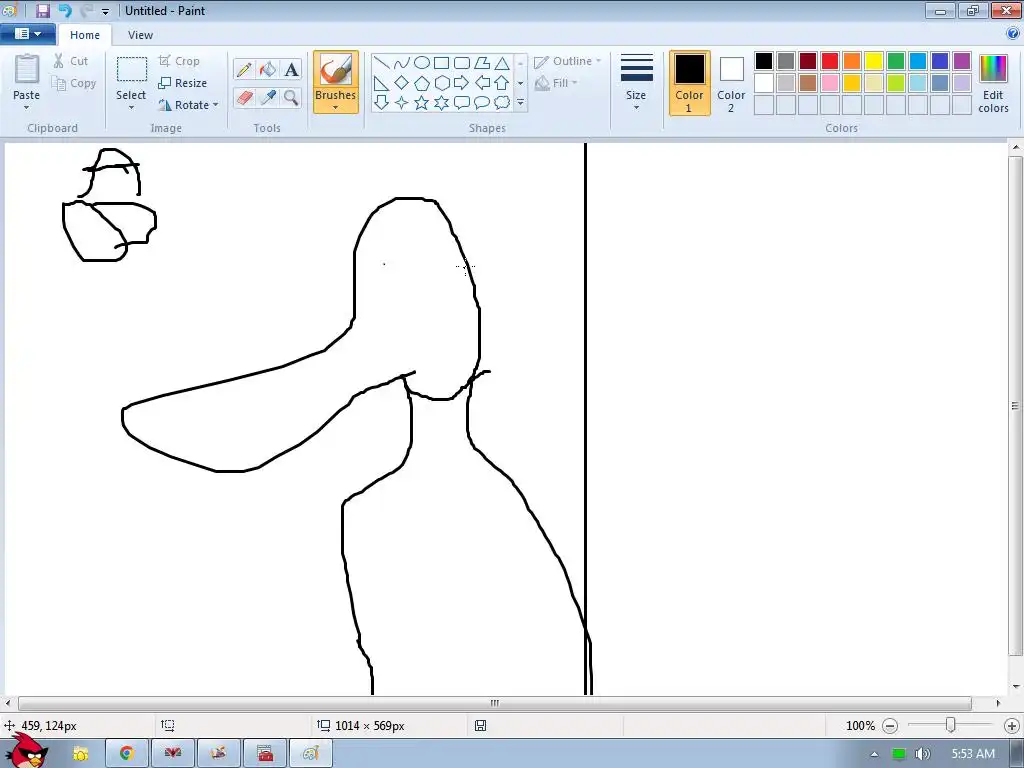Pick the Eraser tool

244,98
